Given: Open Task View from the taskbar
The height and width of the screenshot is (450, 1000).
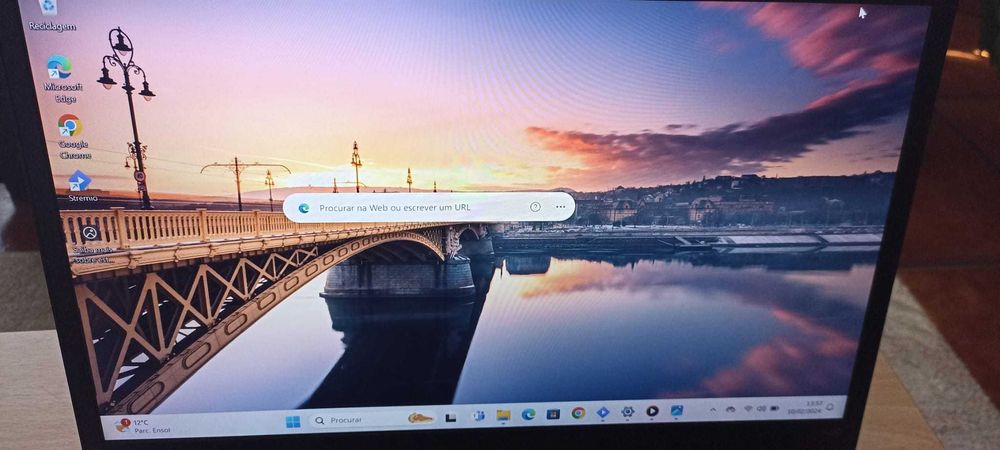Looking at the screenshot, I should coord(450,417).
